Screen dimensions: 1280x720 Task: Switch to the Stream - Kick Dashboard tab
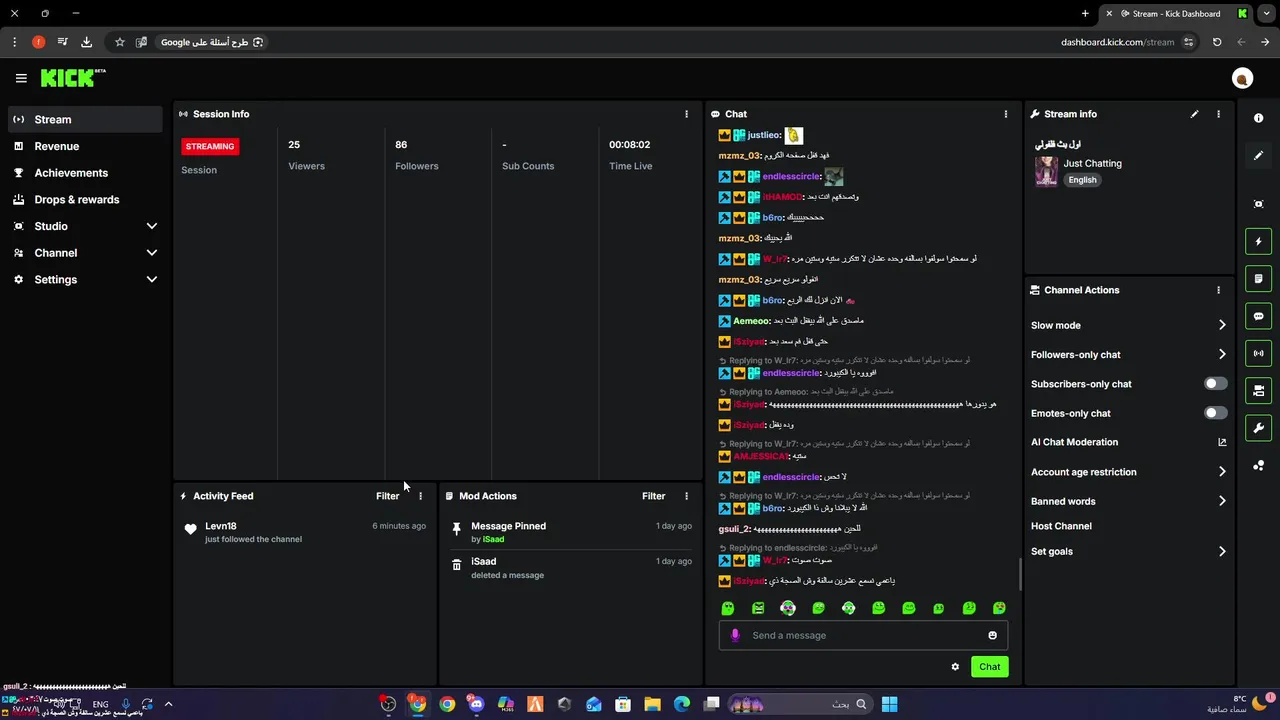[x=1176, y=14]
